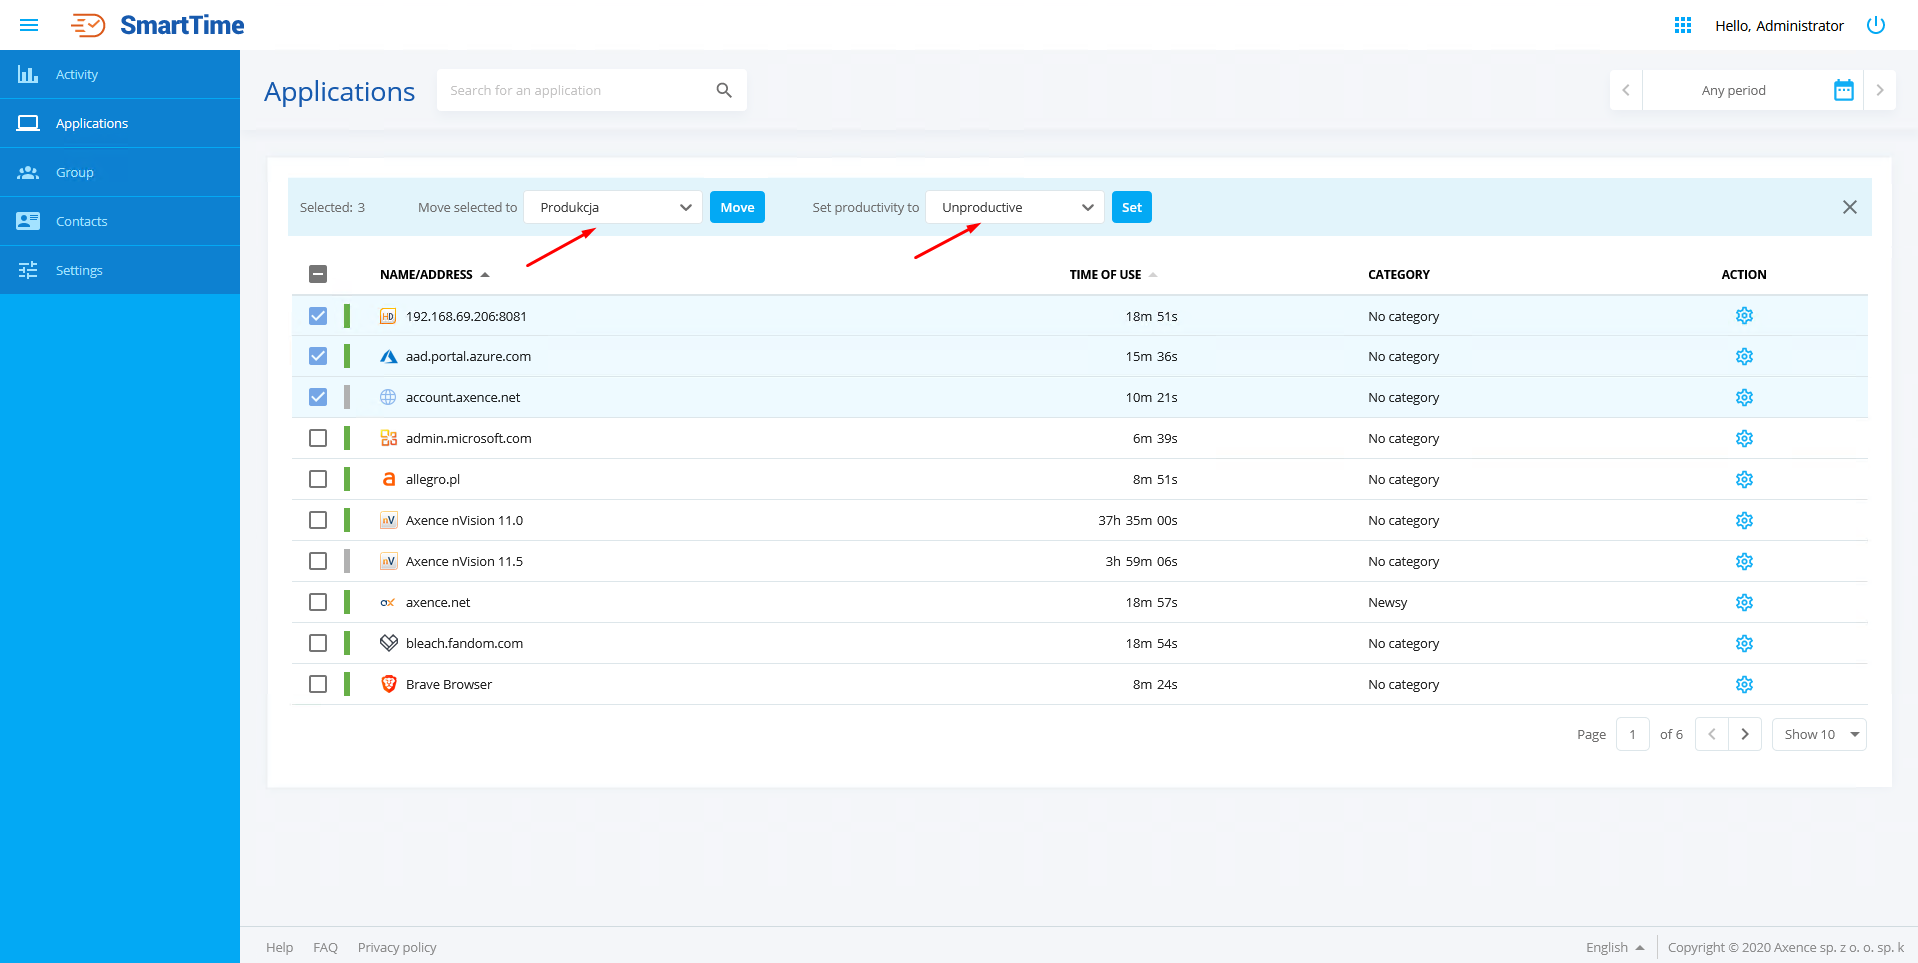Open the Unproductive productivity dropdown
This screenshot has height=963, width=1918.
coord(1015,207)
